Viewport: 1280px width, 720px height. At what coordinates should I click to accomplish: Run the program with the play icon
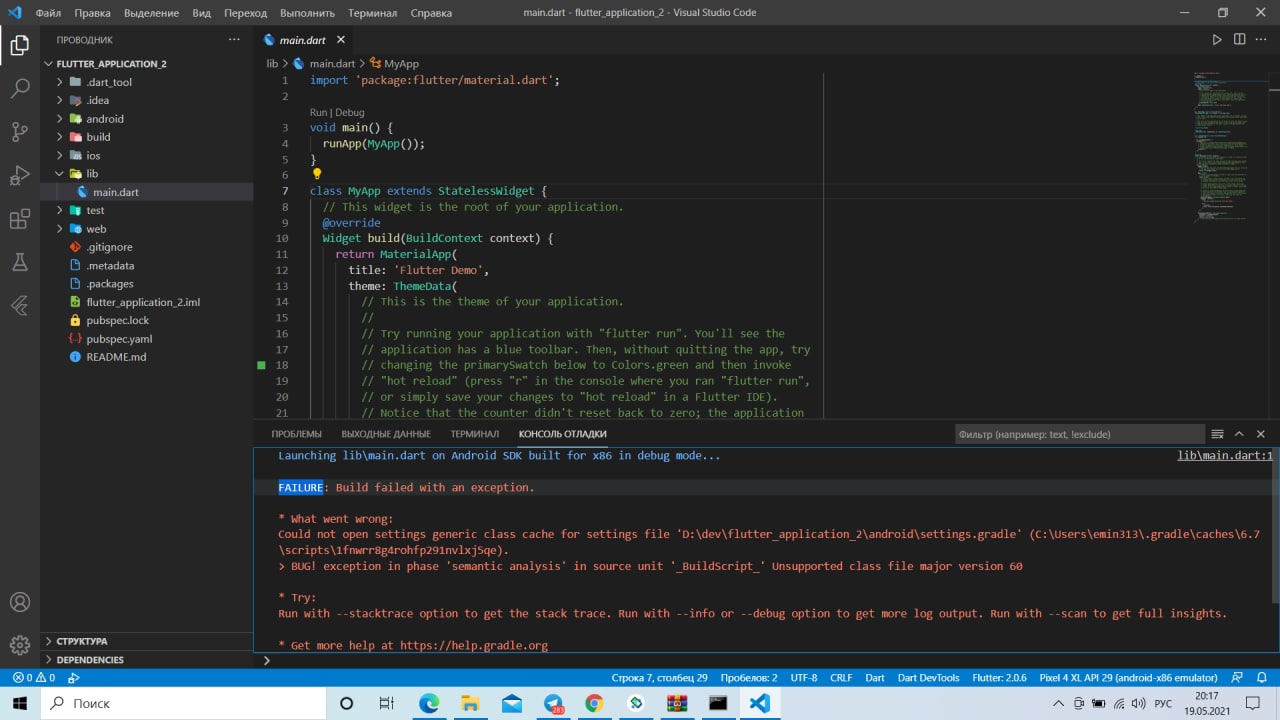[1217, 40]
